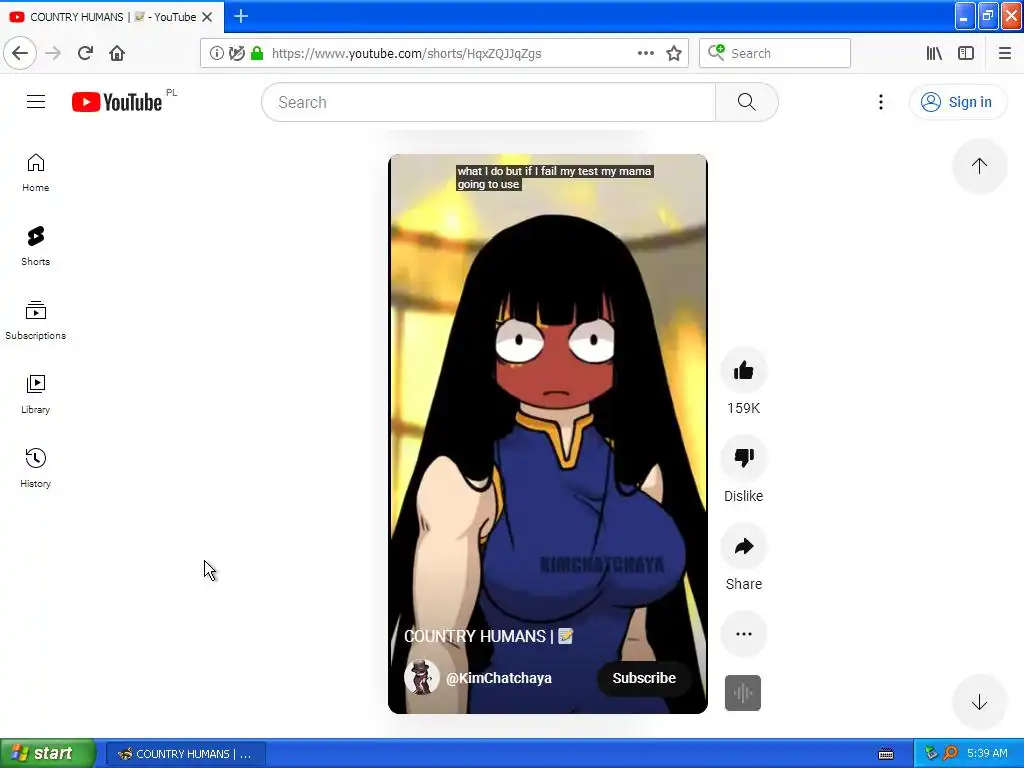Click the YouTube search magnifier button
The width and height of the screenshot is (1024, 768).
tap(746, 102)
